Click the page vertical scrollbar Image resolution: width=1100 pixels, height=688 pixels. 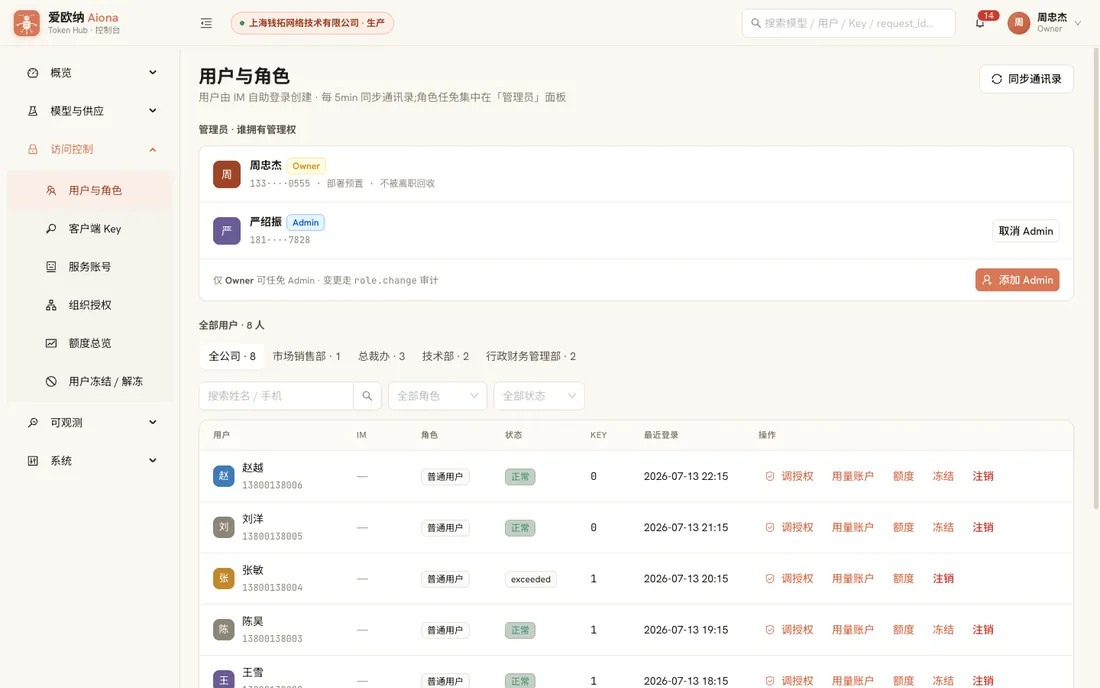click(x=1096, y=278)
